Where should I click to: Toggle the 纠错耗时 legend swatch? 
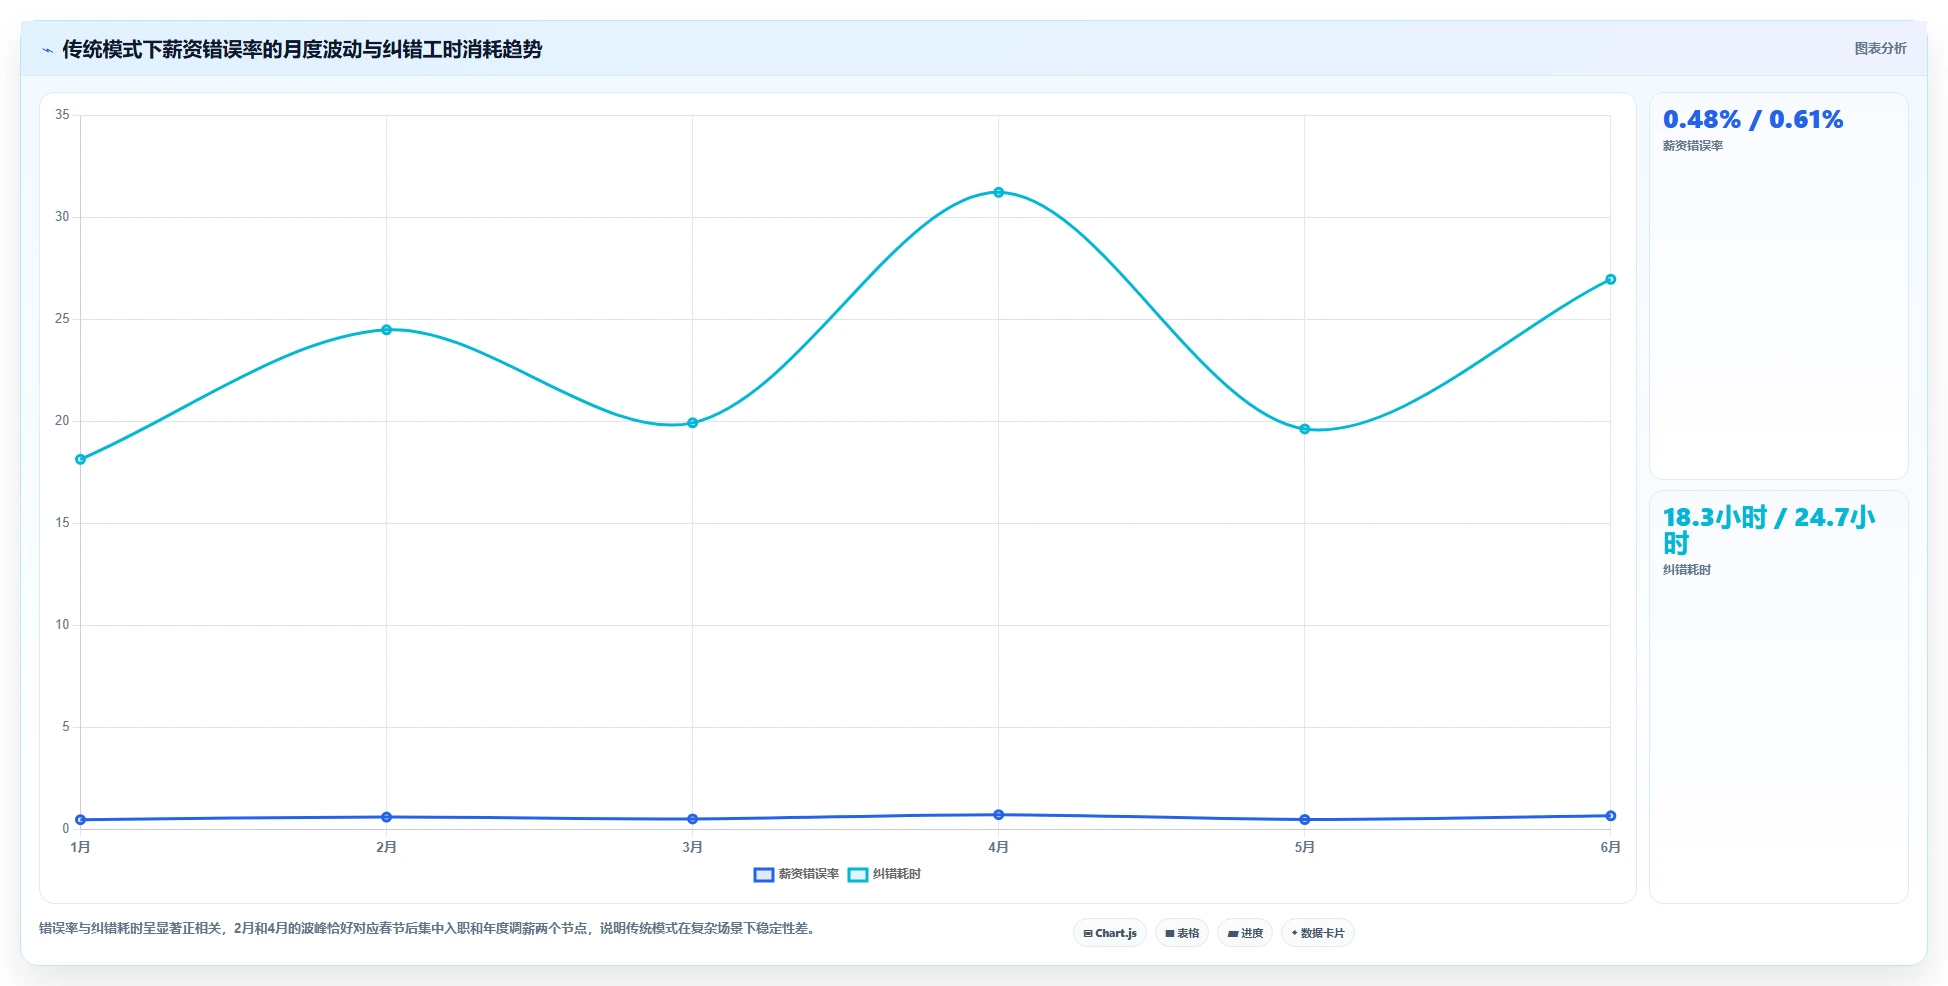click(858, 875)
